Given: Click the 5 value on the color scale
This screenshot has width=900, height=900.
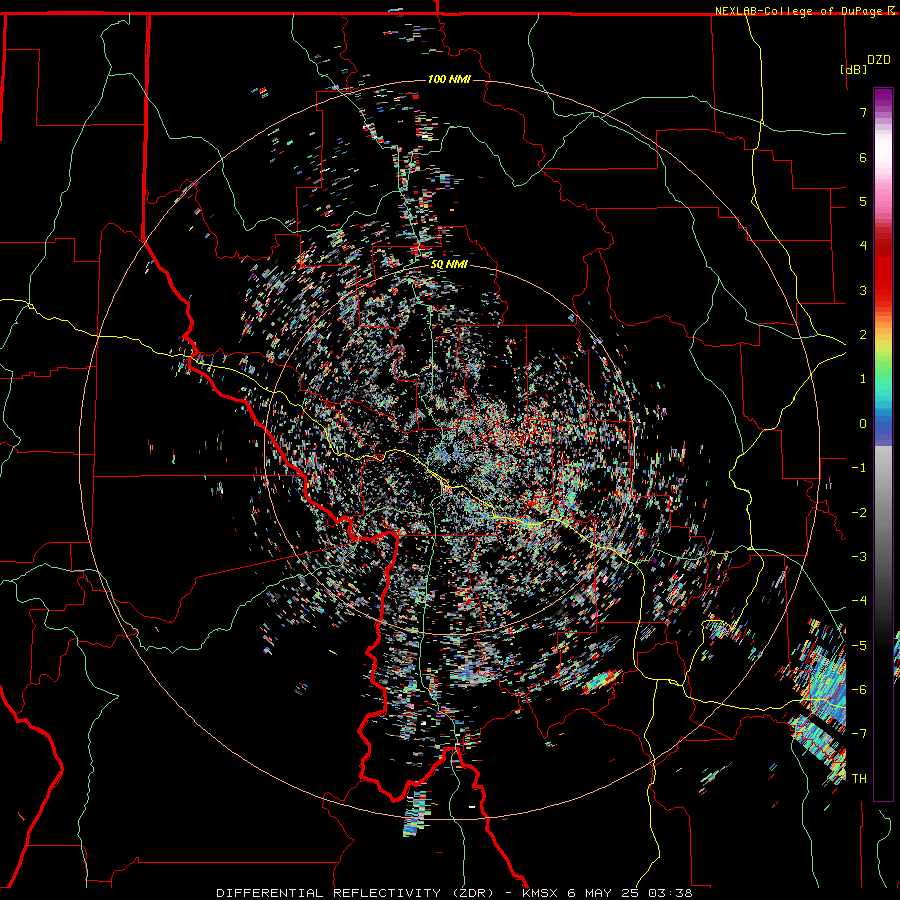Looking at the screenshot, I should 863,201.
